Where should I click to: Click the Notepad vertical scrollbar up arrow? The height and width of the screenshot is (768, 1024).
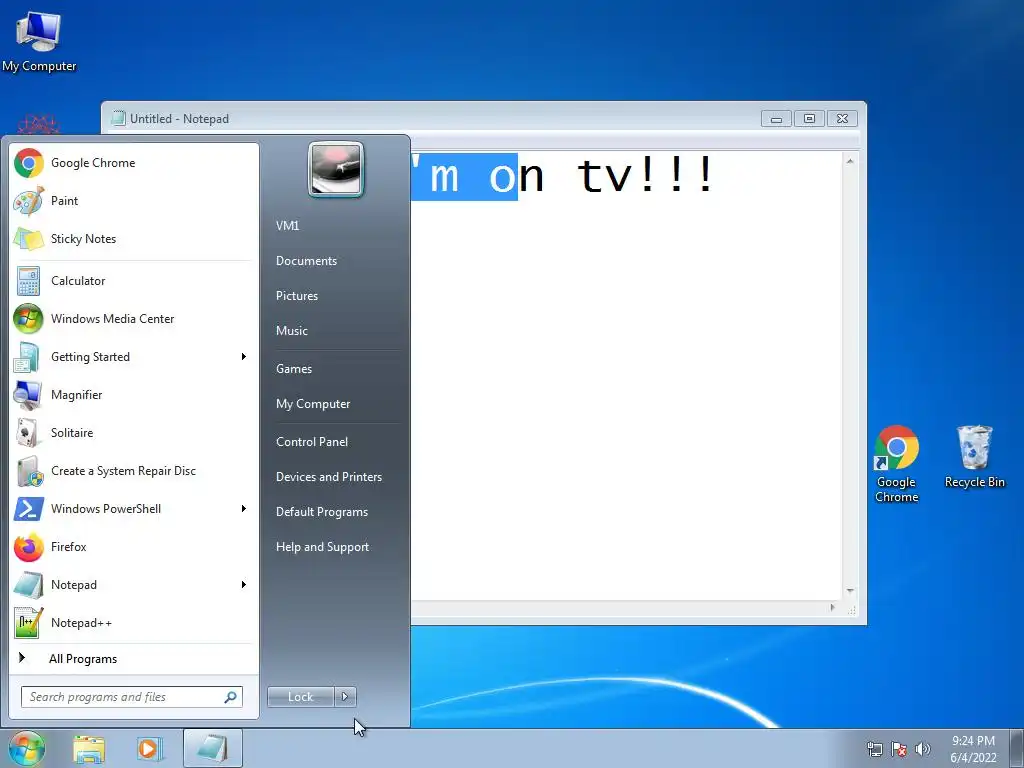coord(850,161)
